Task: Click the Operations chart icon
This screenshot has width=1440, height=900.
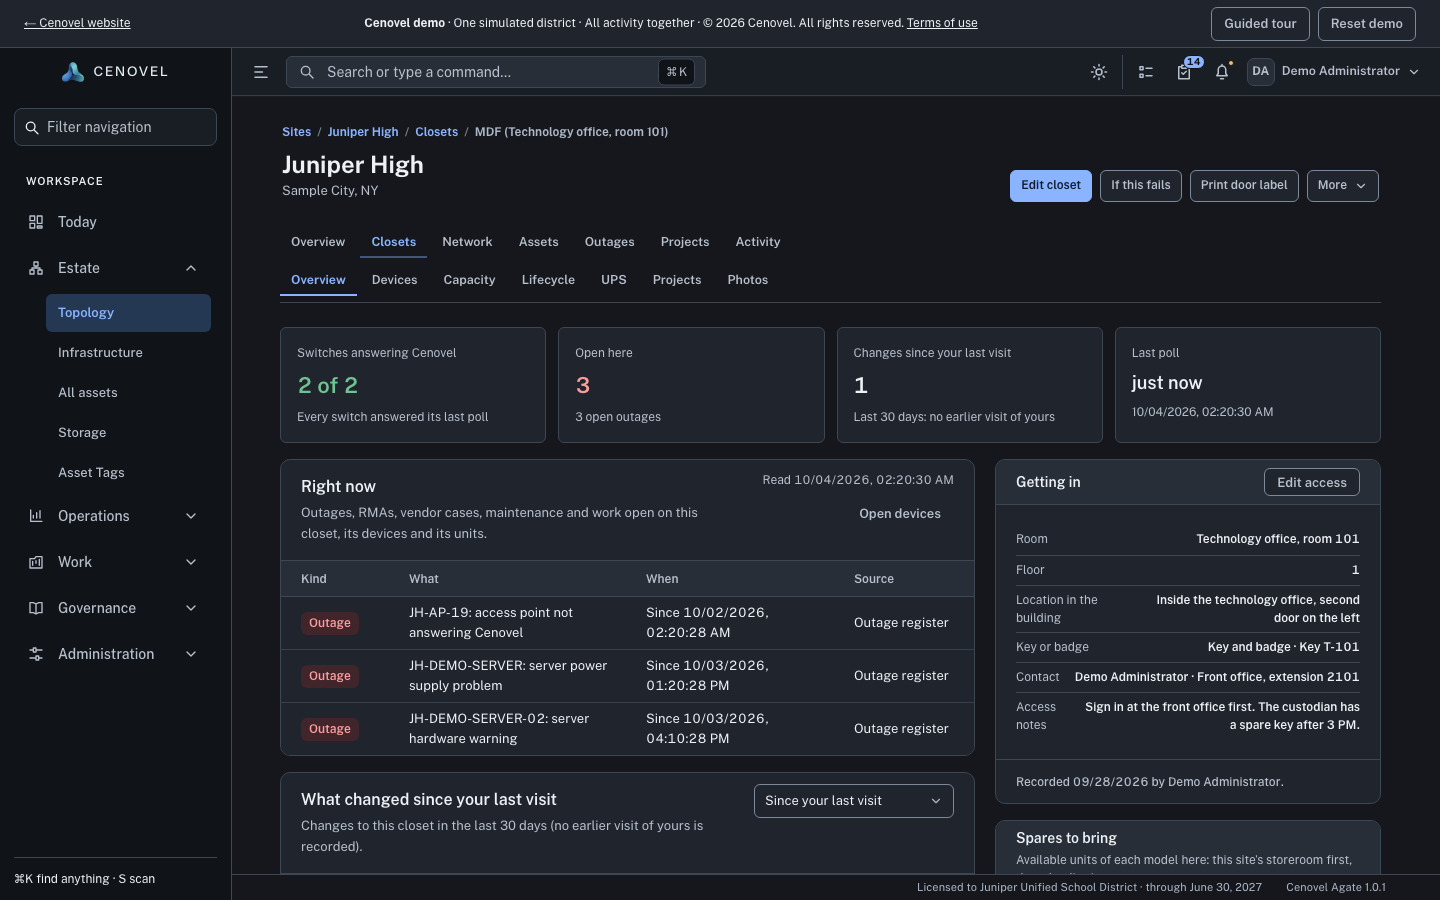Action: tap(36, 516)
